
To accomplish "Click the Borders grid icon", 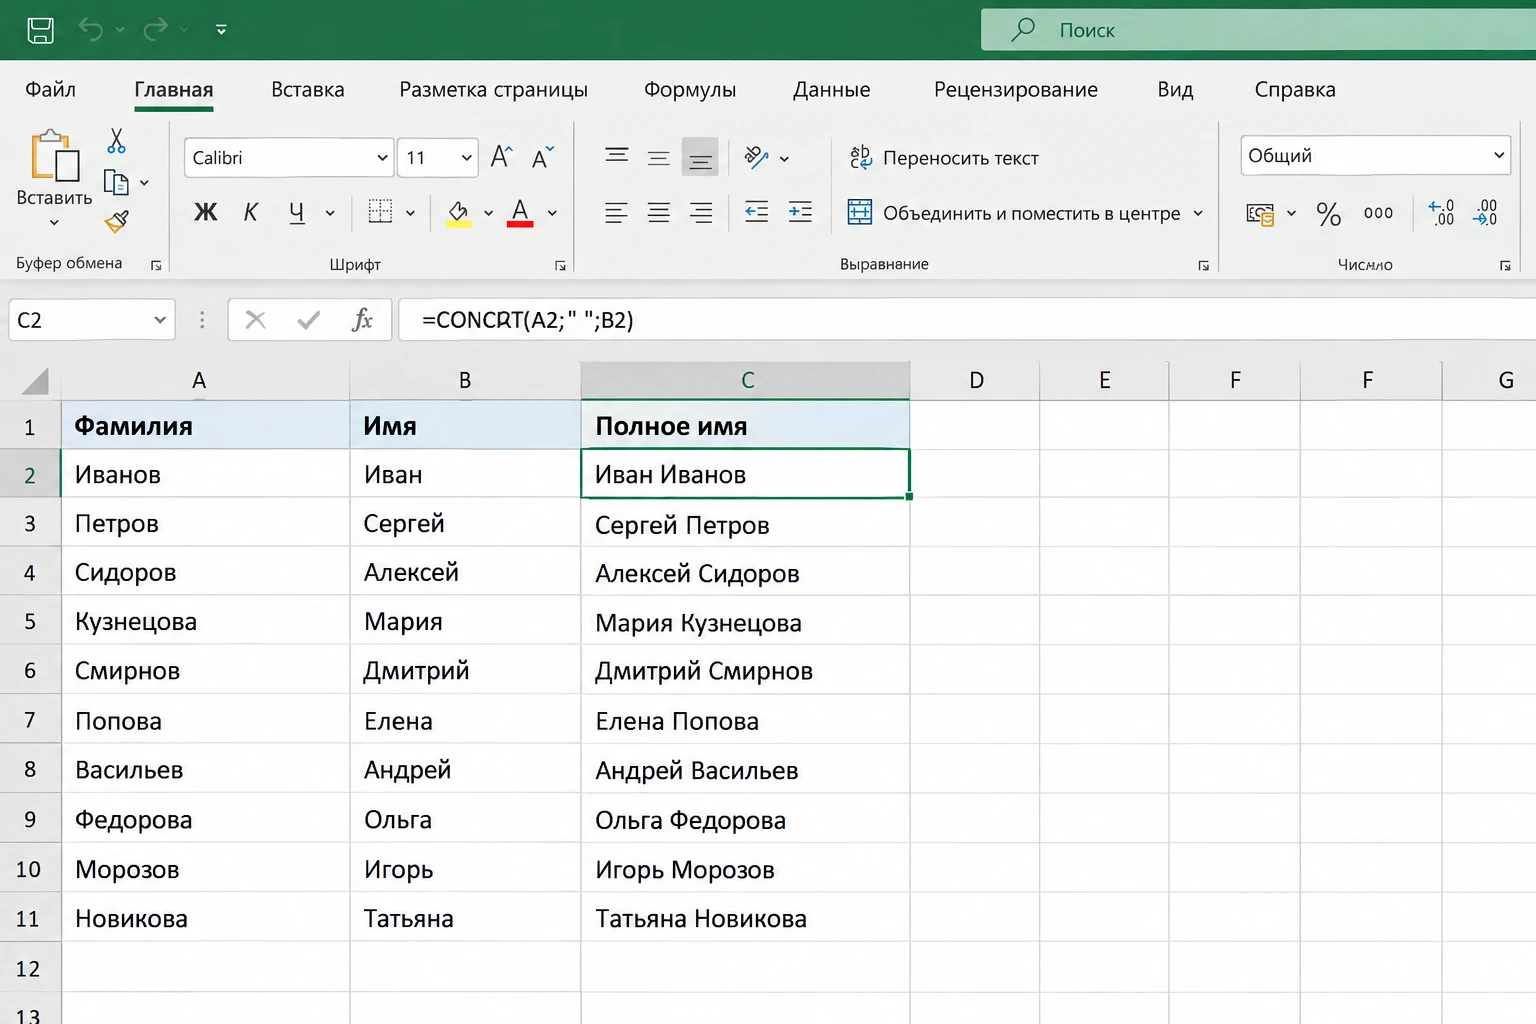I will coord(380,211).
